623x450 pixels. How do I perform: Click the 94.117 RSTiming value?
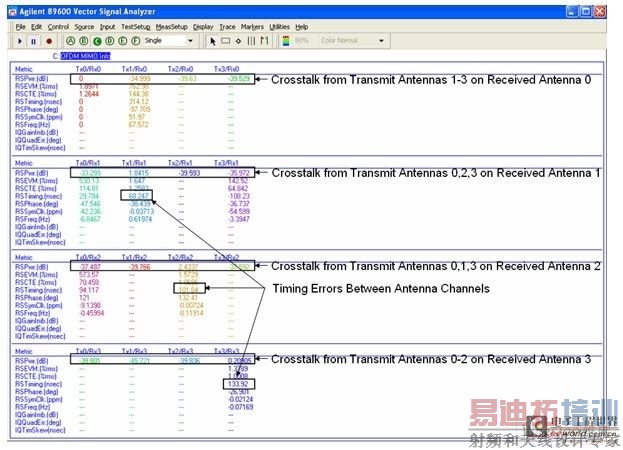[x=89, y=290]
